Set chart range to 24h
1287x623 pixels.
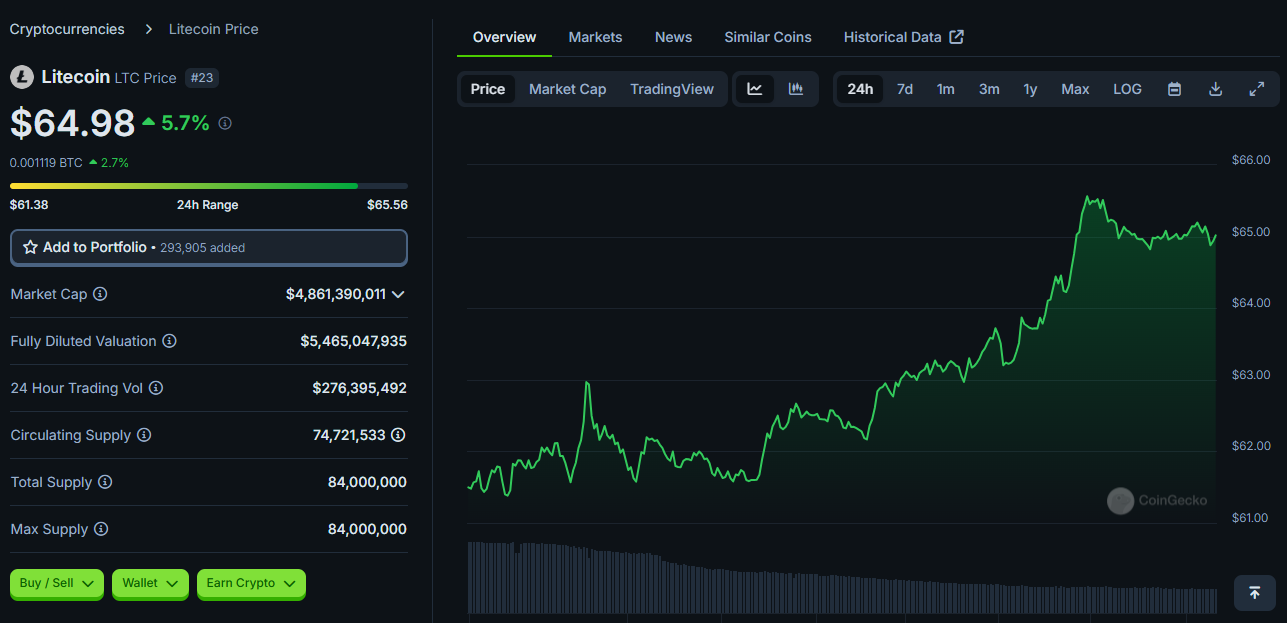tap(860, 89)
